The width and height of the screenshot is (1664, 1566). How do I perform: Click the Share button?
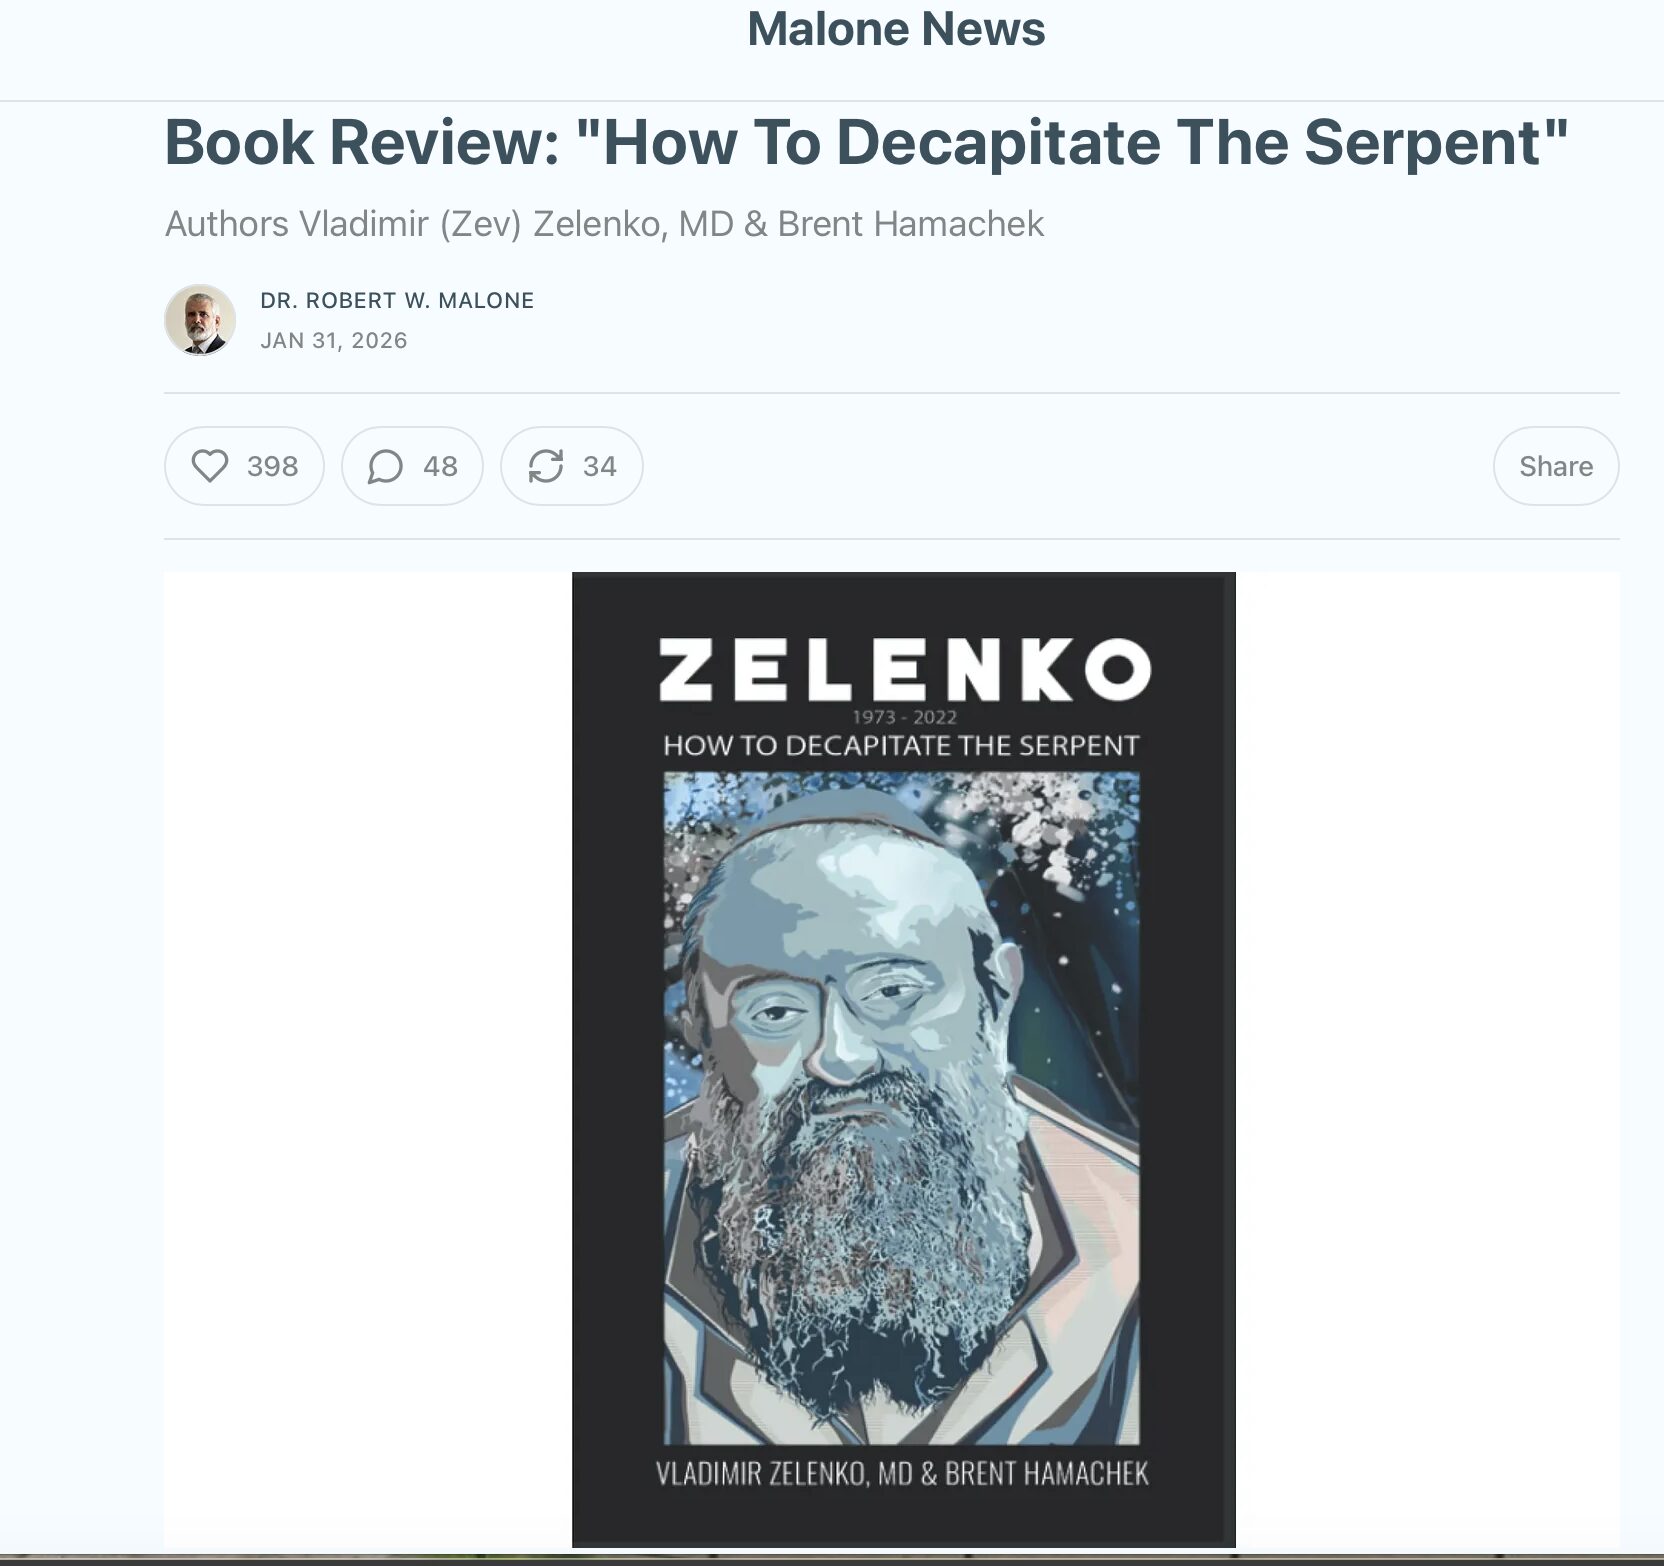coord(1555,466)
